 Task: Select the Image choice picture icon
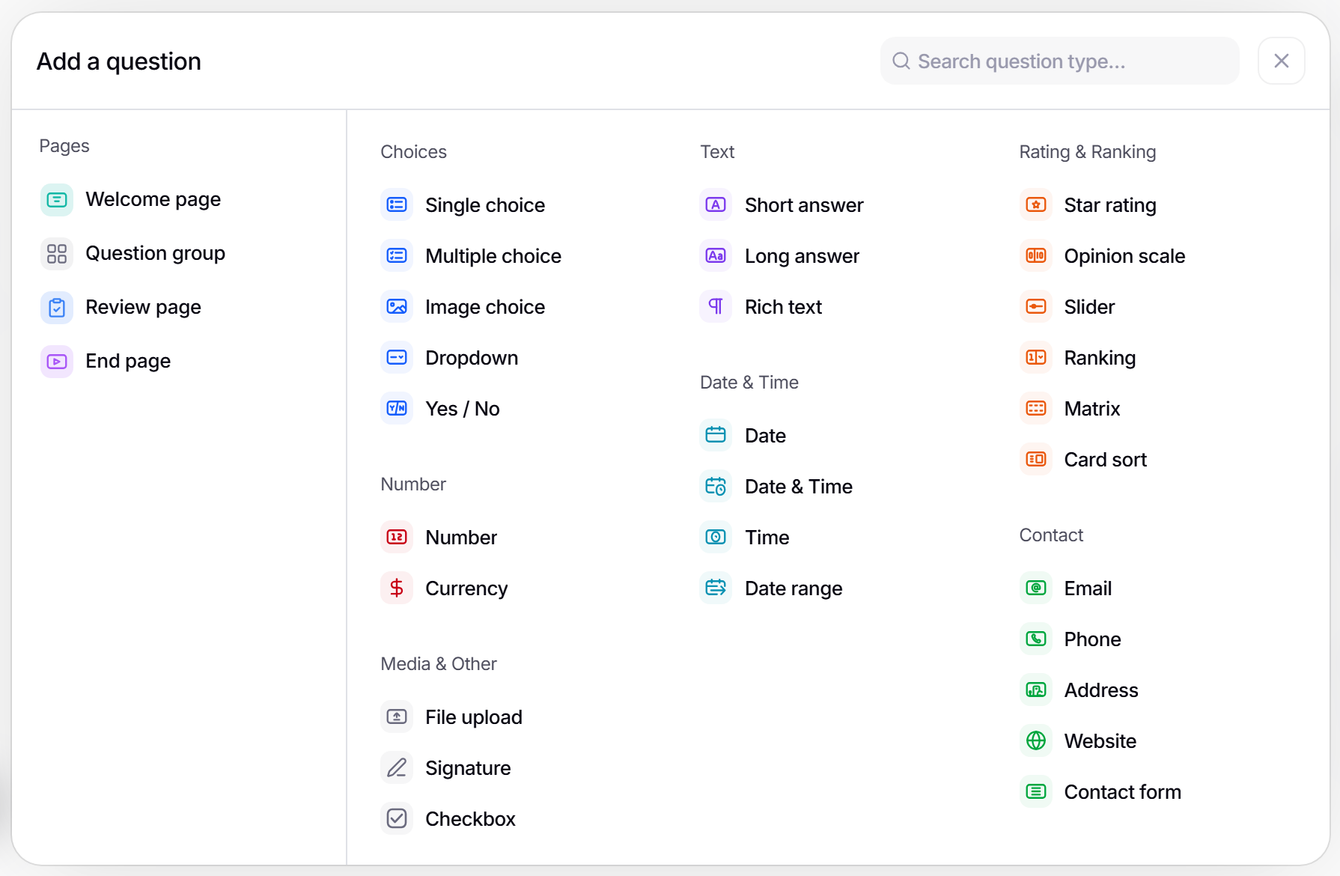pos(397,307)
